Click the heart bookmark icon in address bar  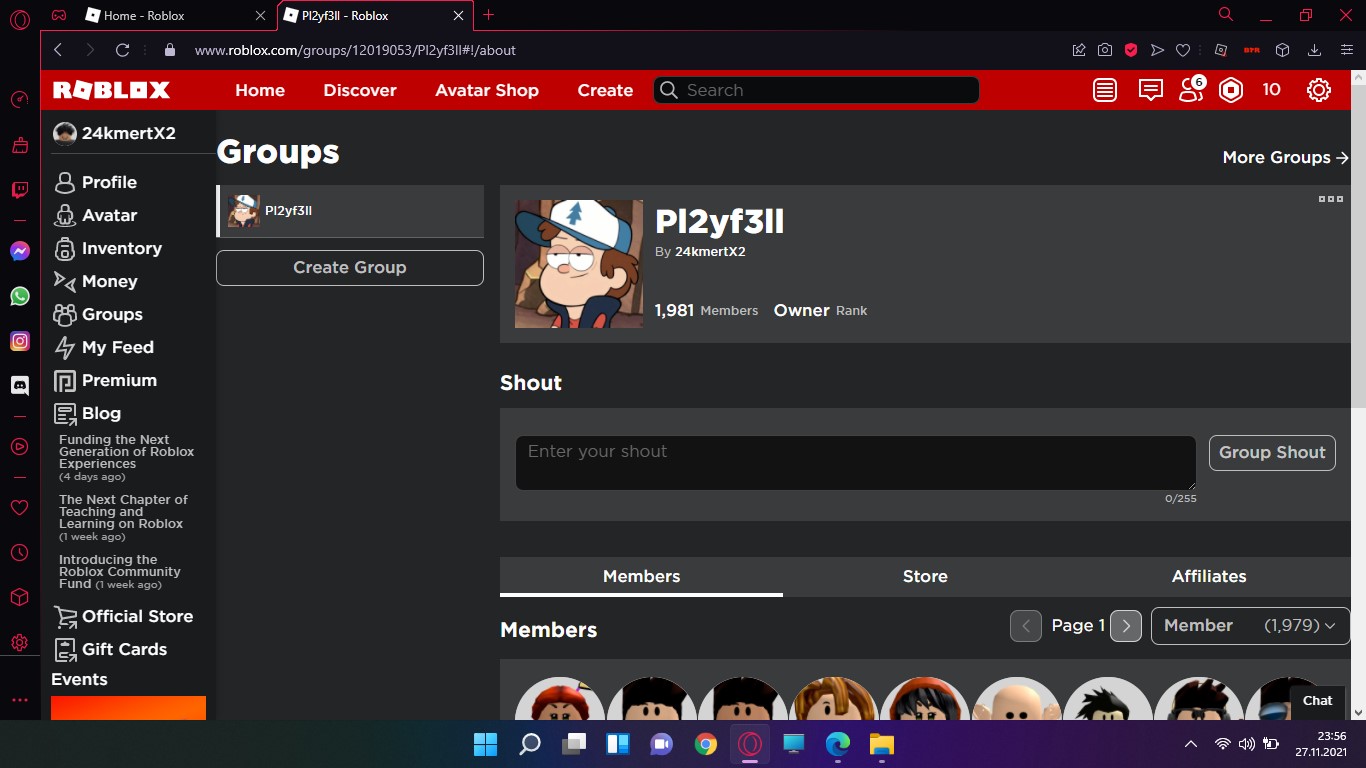point(1183,50)
